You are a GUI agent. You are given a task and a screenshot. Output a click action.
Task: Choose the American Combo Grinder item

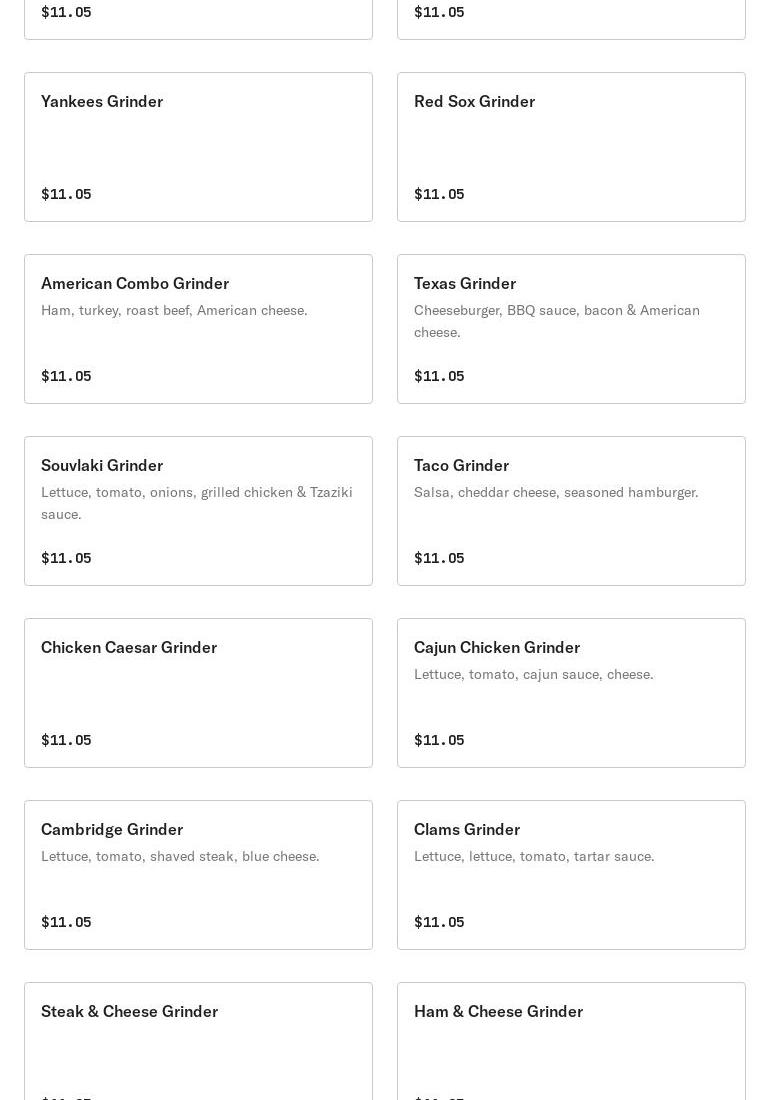(198, 329)
